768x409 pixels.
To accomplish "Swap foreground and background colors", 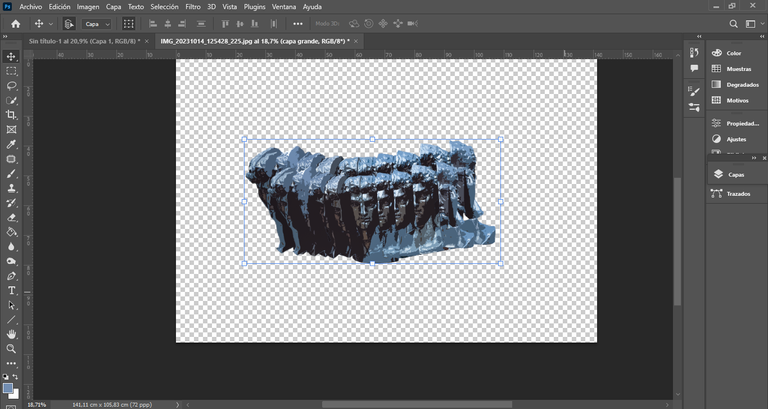I will [15, 377].
